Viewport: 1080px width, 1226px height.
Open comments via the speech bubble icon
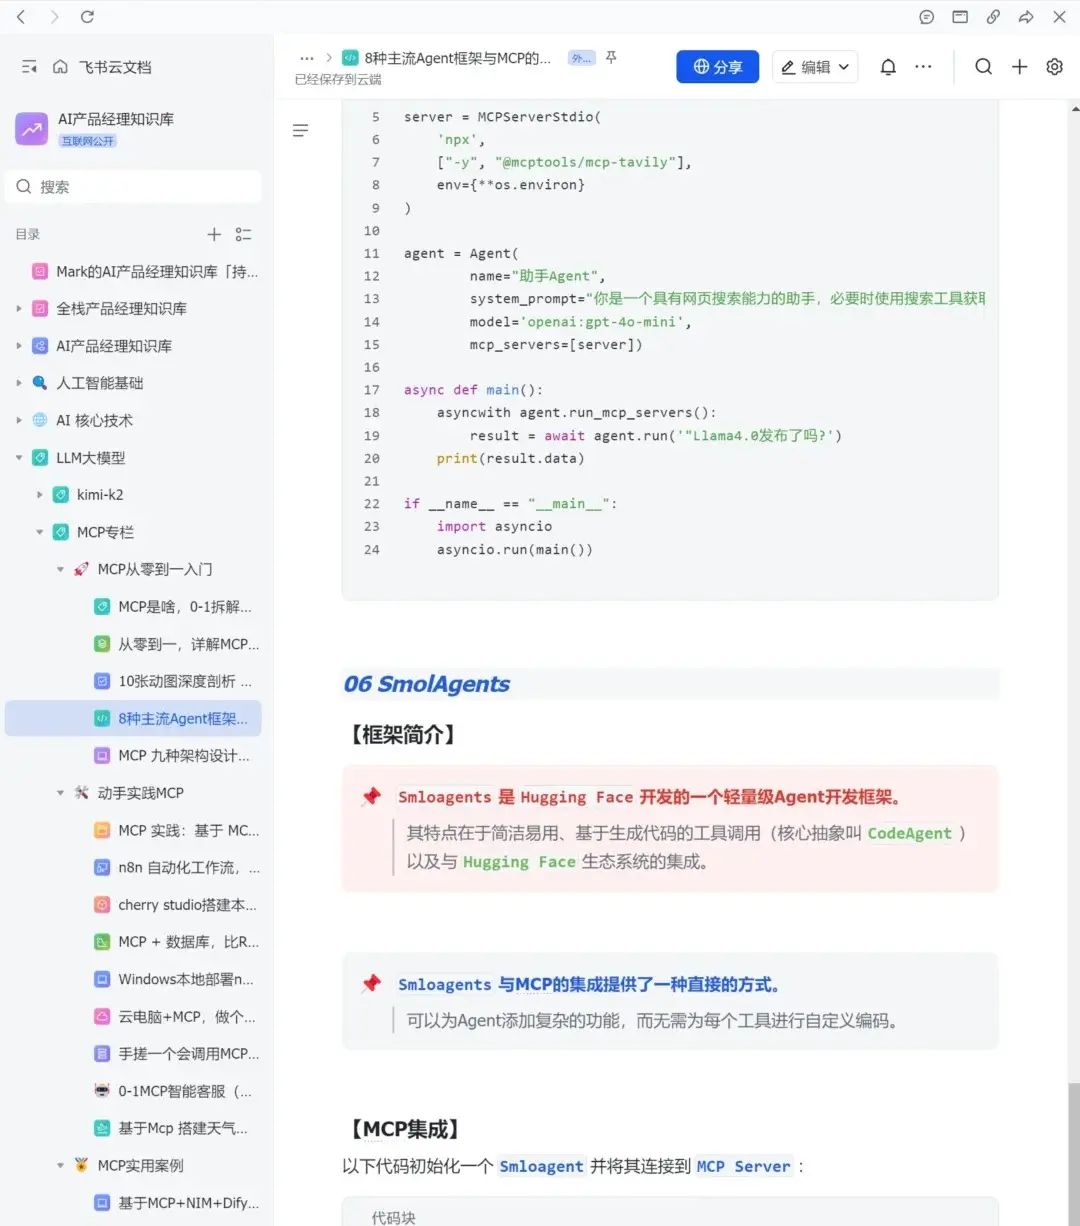926,16
